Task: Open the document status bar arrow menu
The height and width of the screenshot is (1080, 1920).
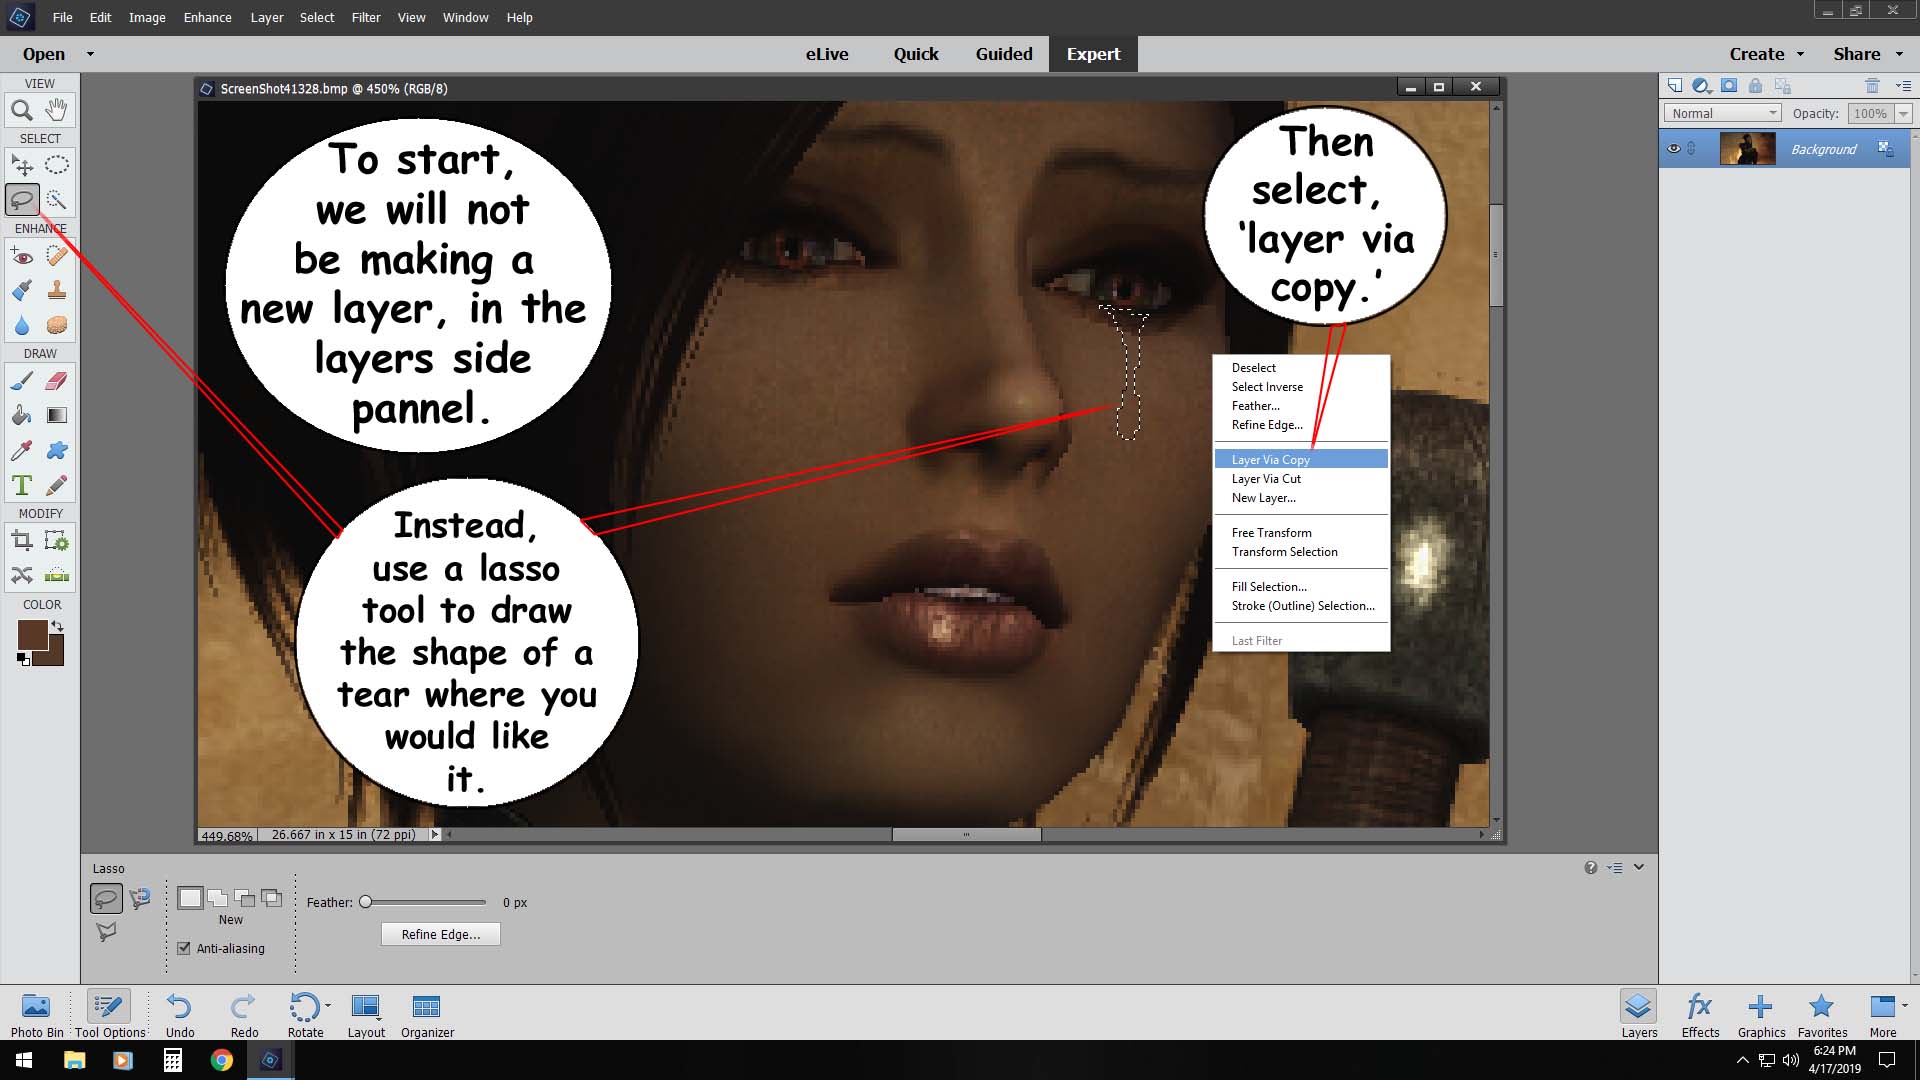Action: 434,834
